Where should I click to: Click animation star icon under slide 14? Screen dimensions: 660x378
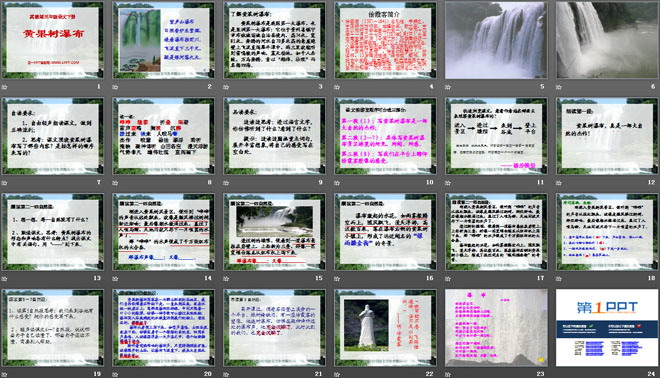pos(115,278)
